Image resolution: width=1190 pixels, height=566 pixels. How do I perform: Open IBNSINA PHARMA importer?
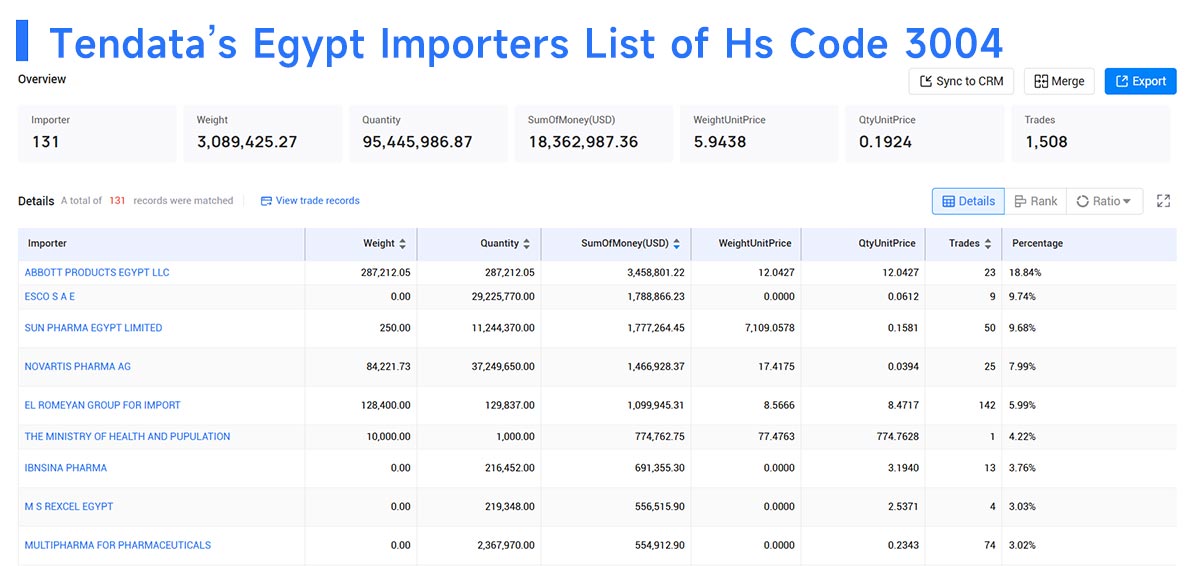pyautogui.click(x=66, y=467)
